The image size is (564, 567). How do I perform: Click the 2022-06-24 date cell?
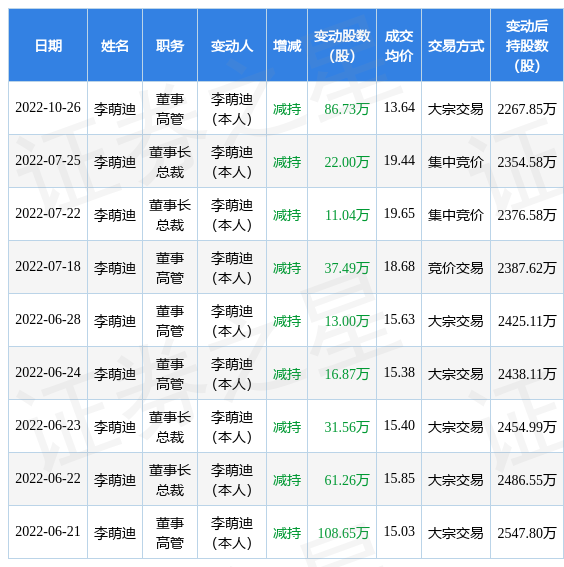(x=48, y=372)
